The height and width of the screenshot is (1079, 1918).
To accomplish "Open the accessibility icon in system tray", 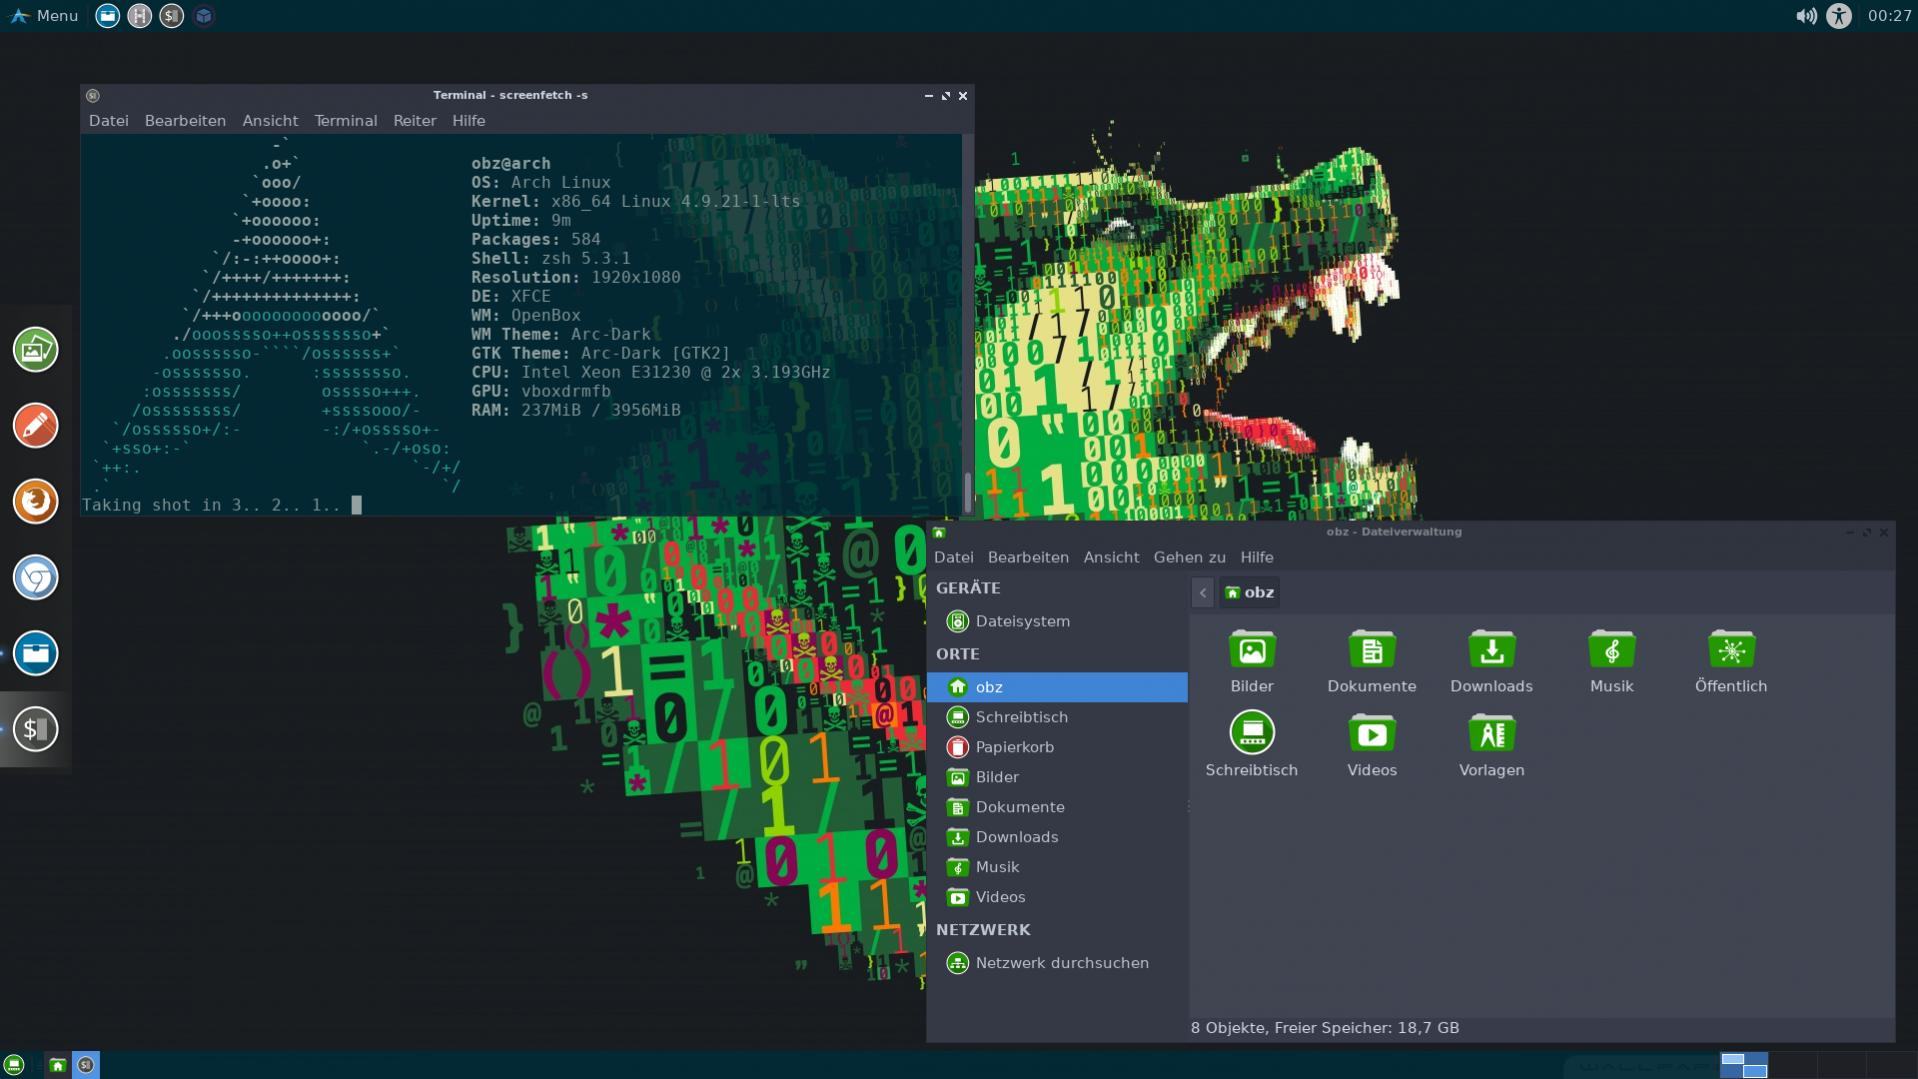I will pos(1839,15).
